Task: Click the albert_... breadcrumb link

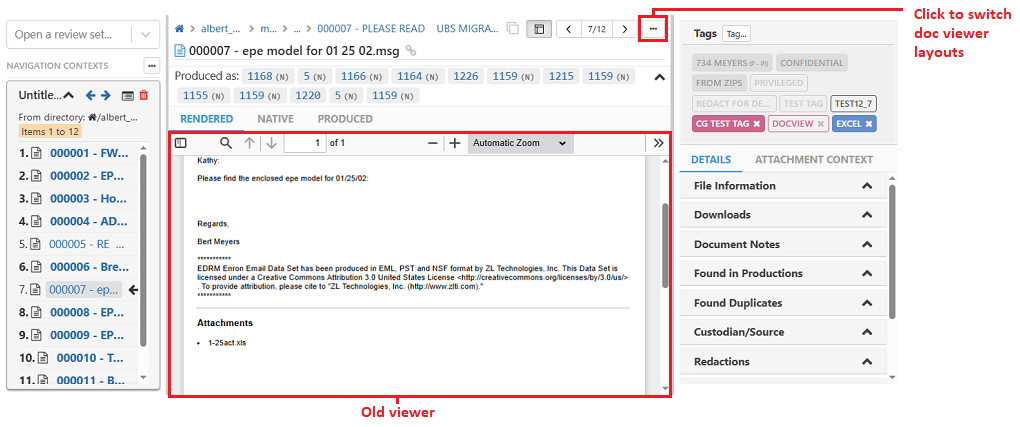Action: (x=221, y=29)
